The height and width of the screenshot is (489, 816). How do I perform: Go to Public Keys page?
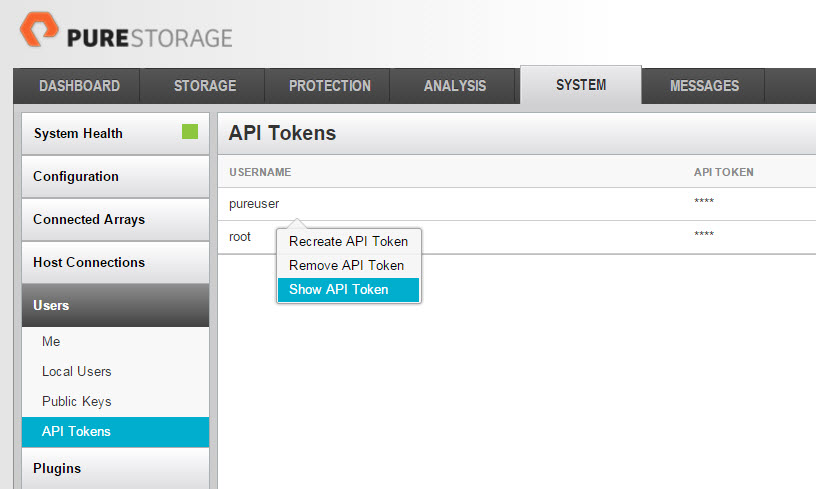76,402
